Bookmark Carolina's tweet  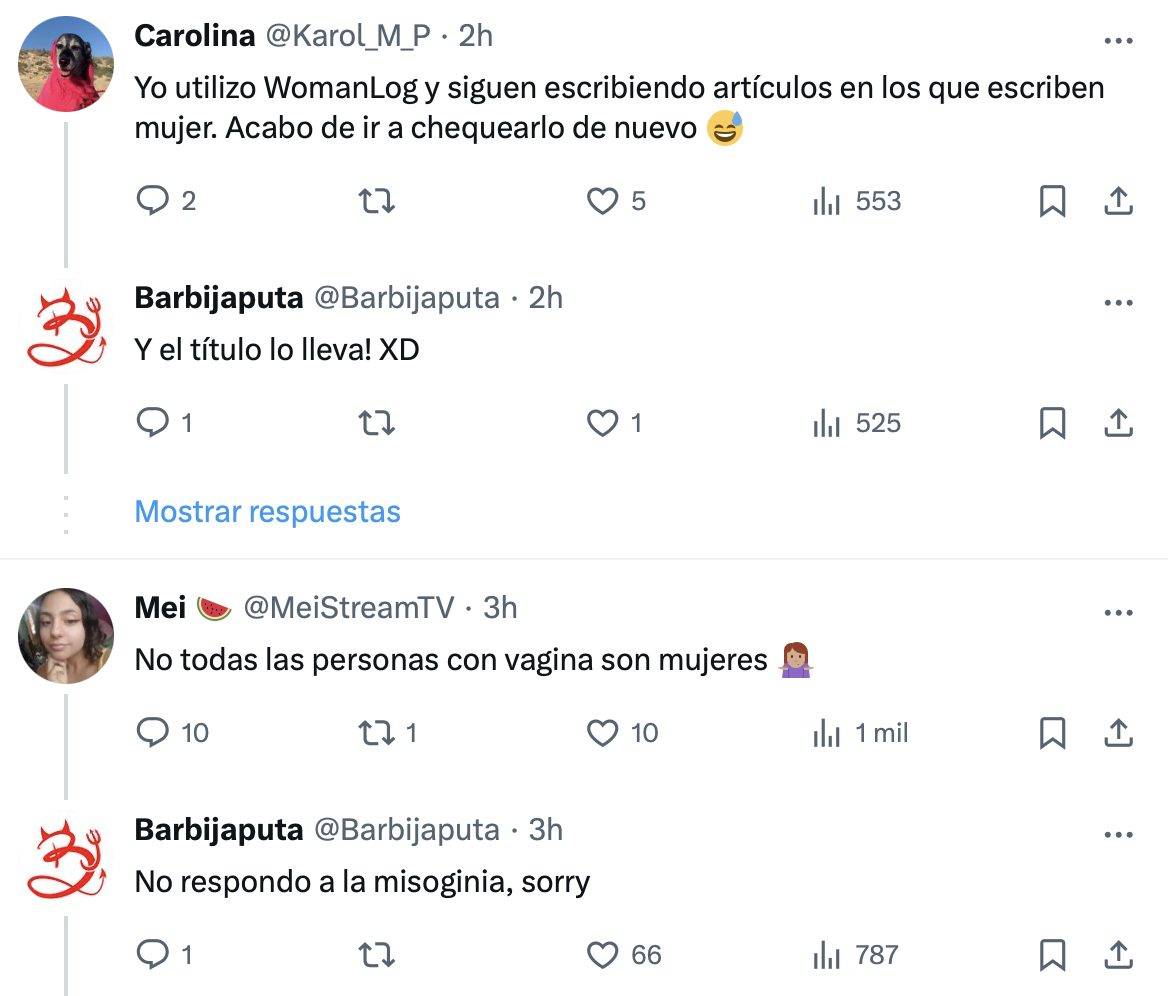click(1052, 202)
